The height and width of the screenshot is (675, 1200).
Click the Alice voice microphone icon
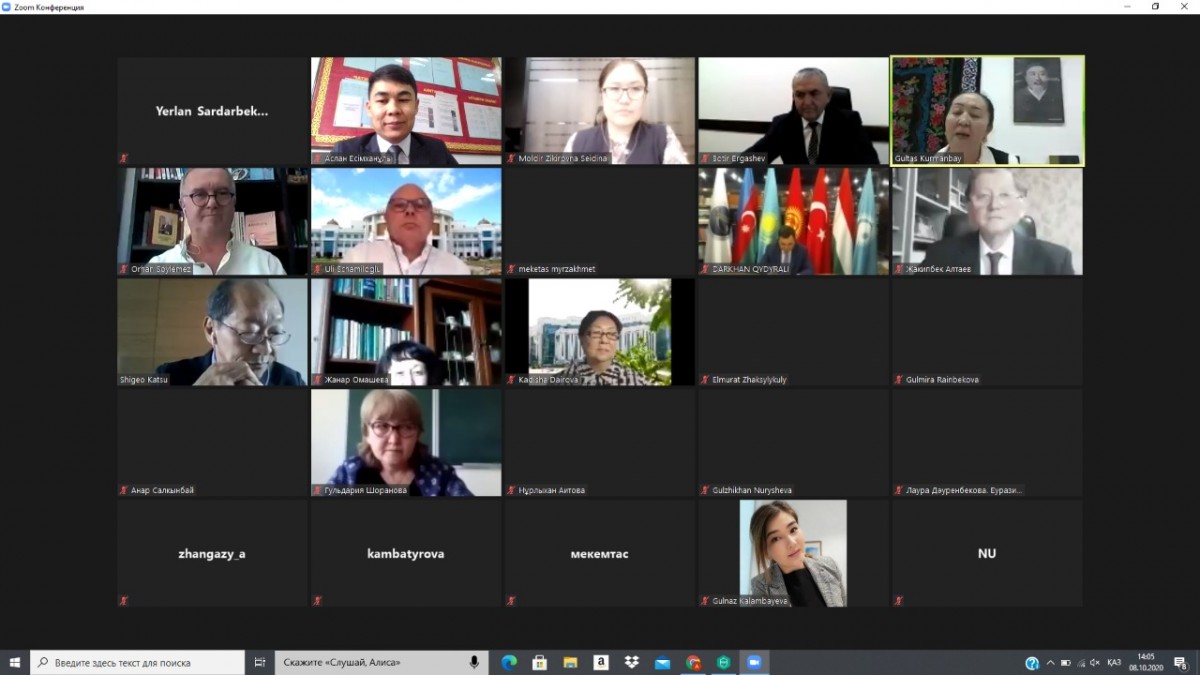[474, 662]
